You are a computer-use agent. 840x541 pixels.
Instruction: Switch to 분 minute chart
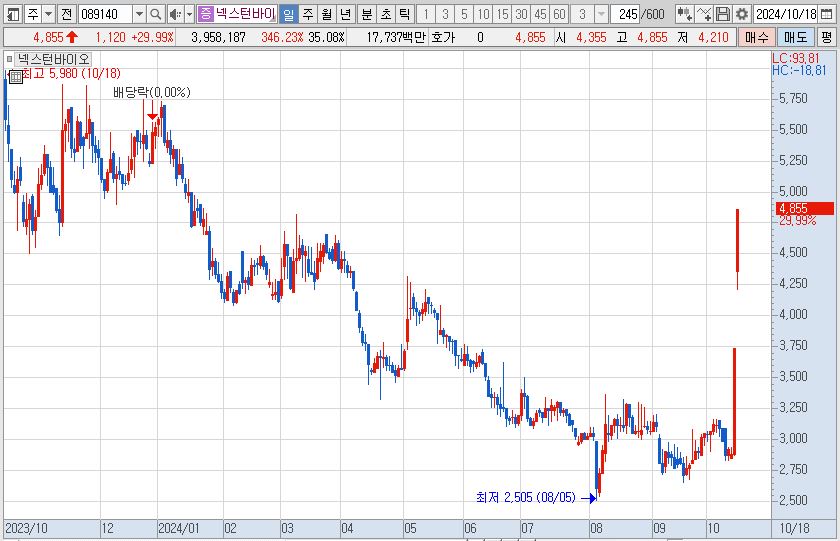tap(367, 14)
